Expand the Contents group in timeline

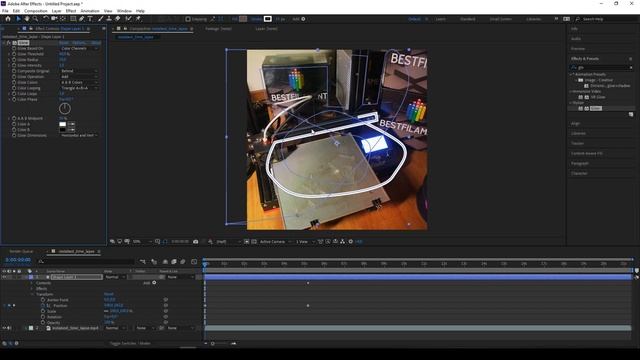pos(32,283)
